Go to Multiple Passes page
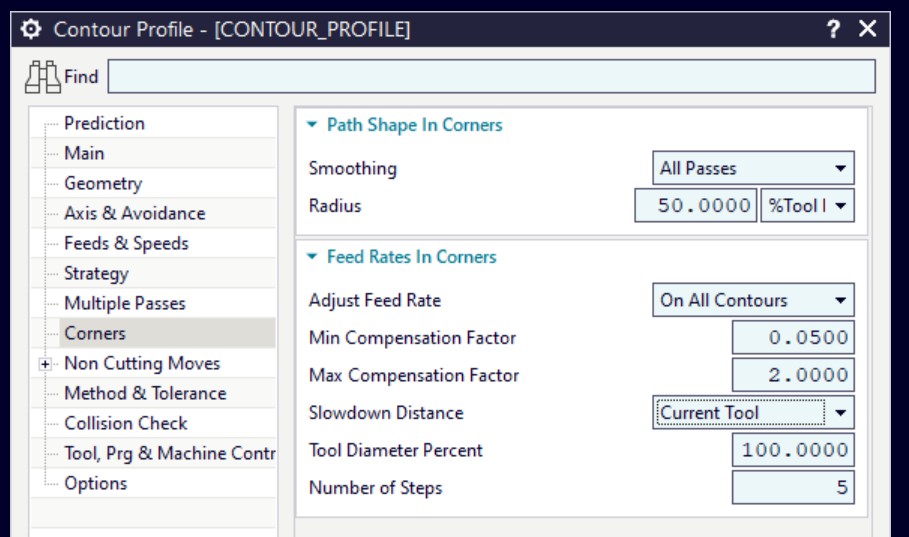Screen dimensions: 909x537 tap(125, 303)
